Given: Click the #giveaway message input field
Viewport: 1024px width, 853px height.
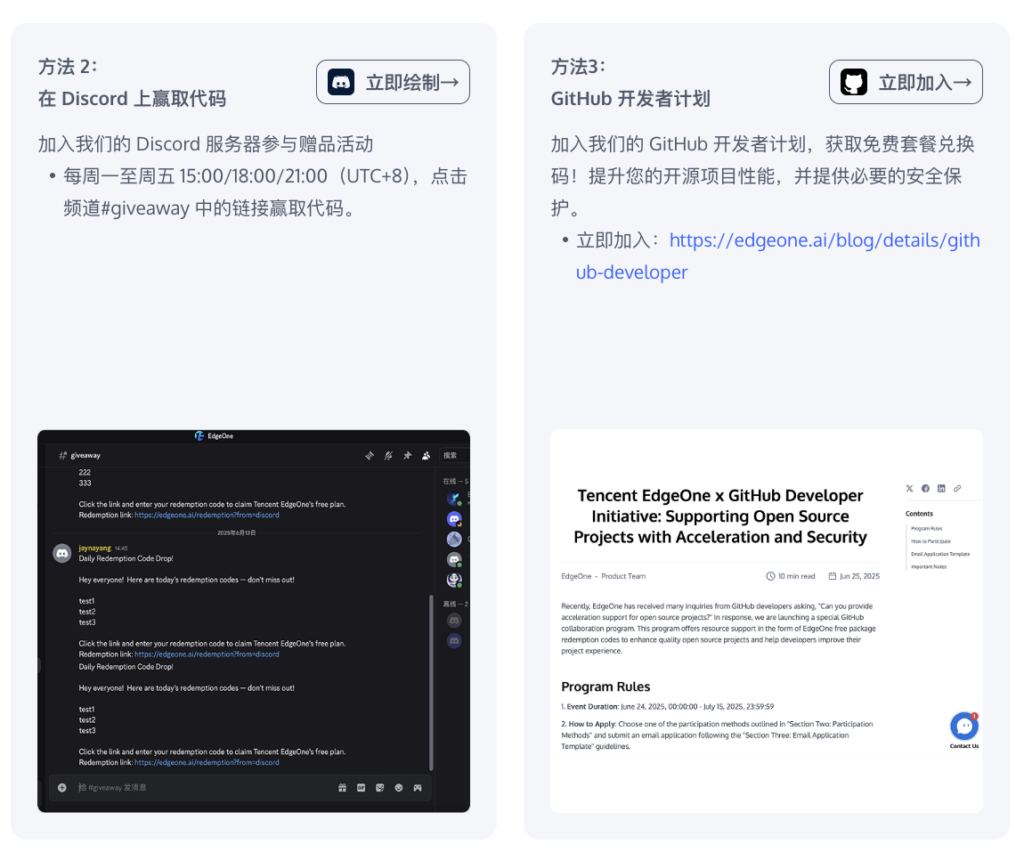Looking at the screenshot, I should pyautogui.click(x=202, y=788).
